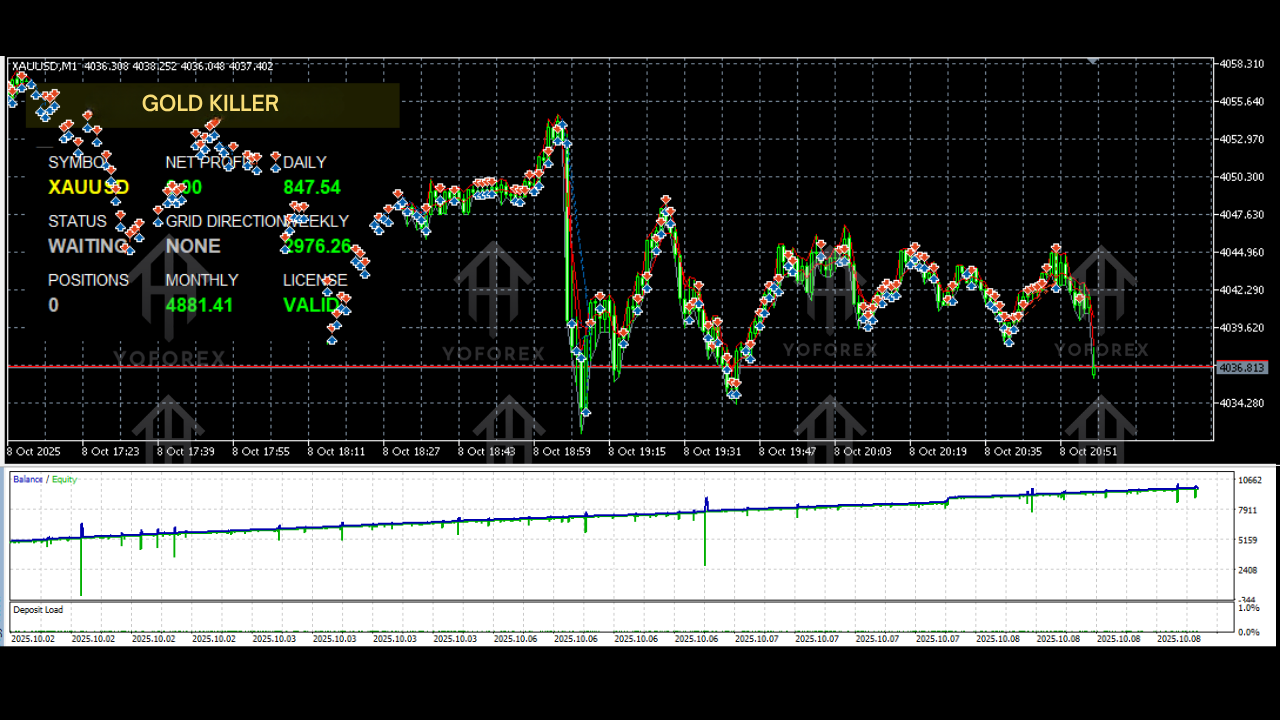Click the POSITIONS count value 0
The height and width of the screenshot is (720, 1280).
click(54, 305)
